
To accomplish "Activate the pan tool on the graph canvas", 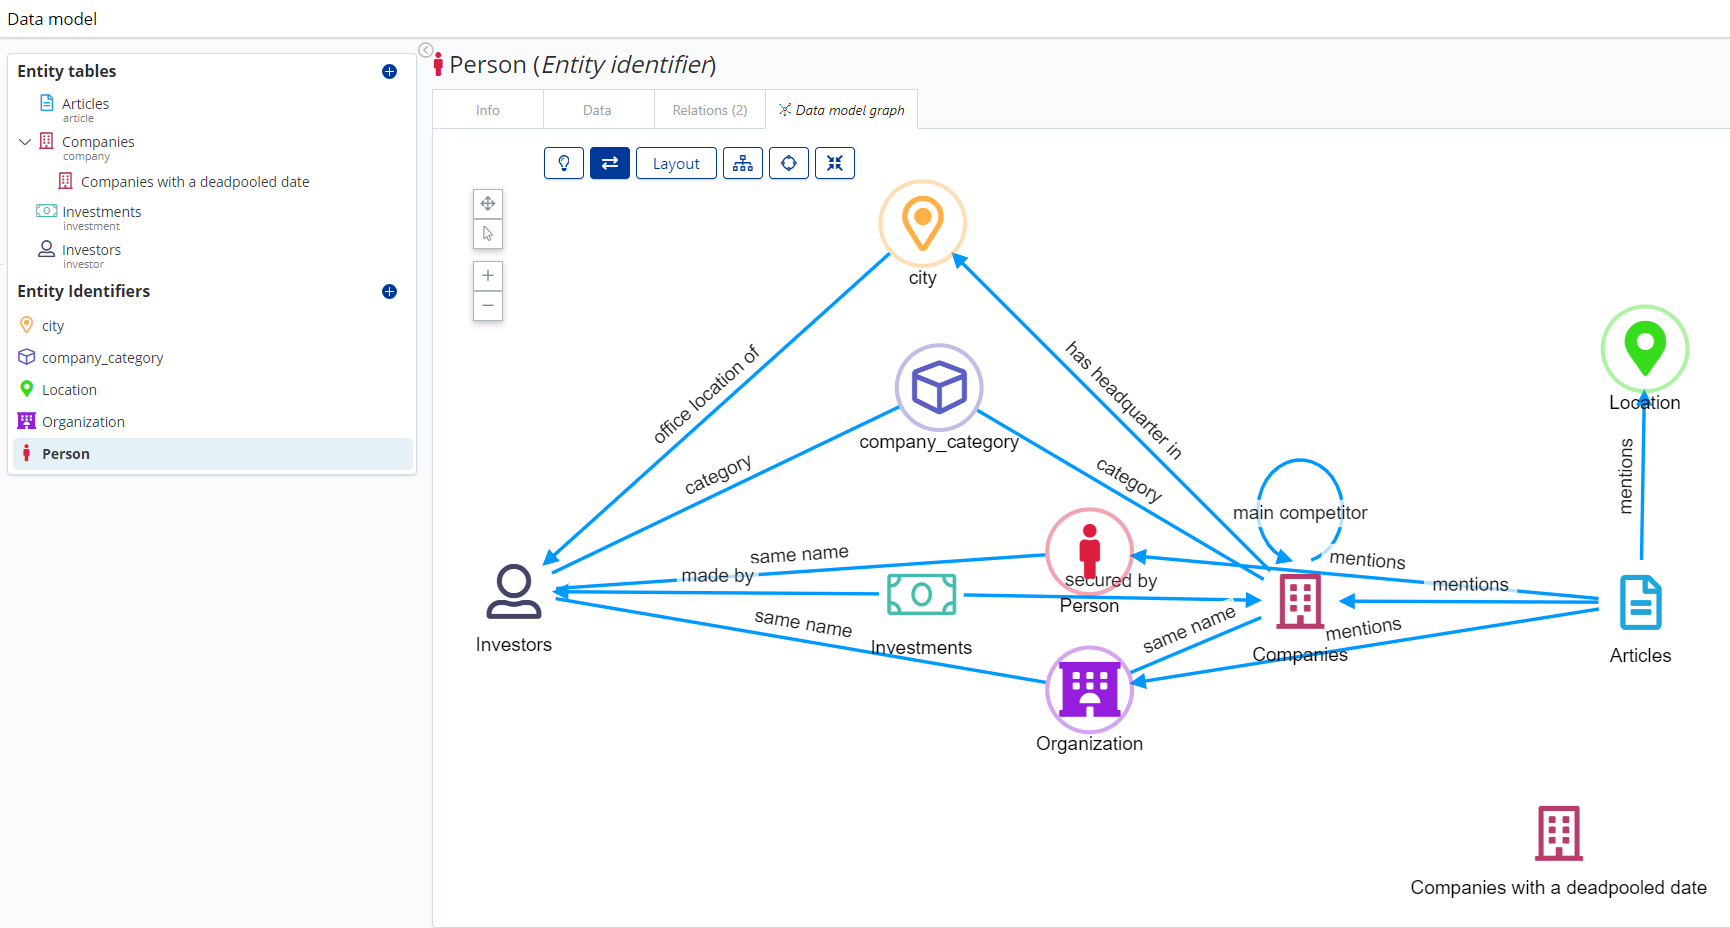I will [488, 202].
